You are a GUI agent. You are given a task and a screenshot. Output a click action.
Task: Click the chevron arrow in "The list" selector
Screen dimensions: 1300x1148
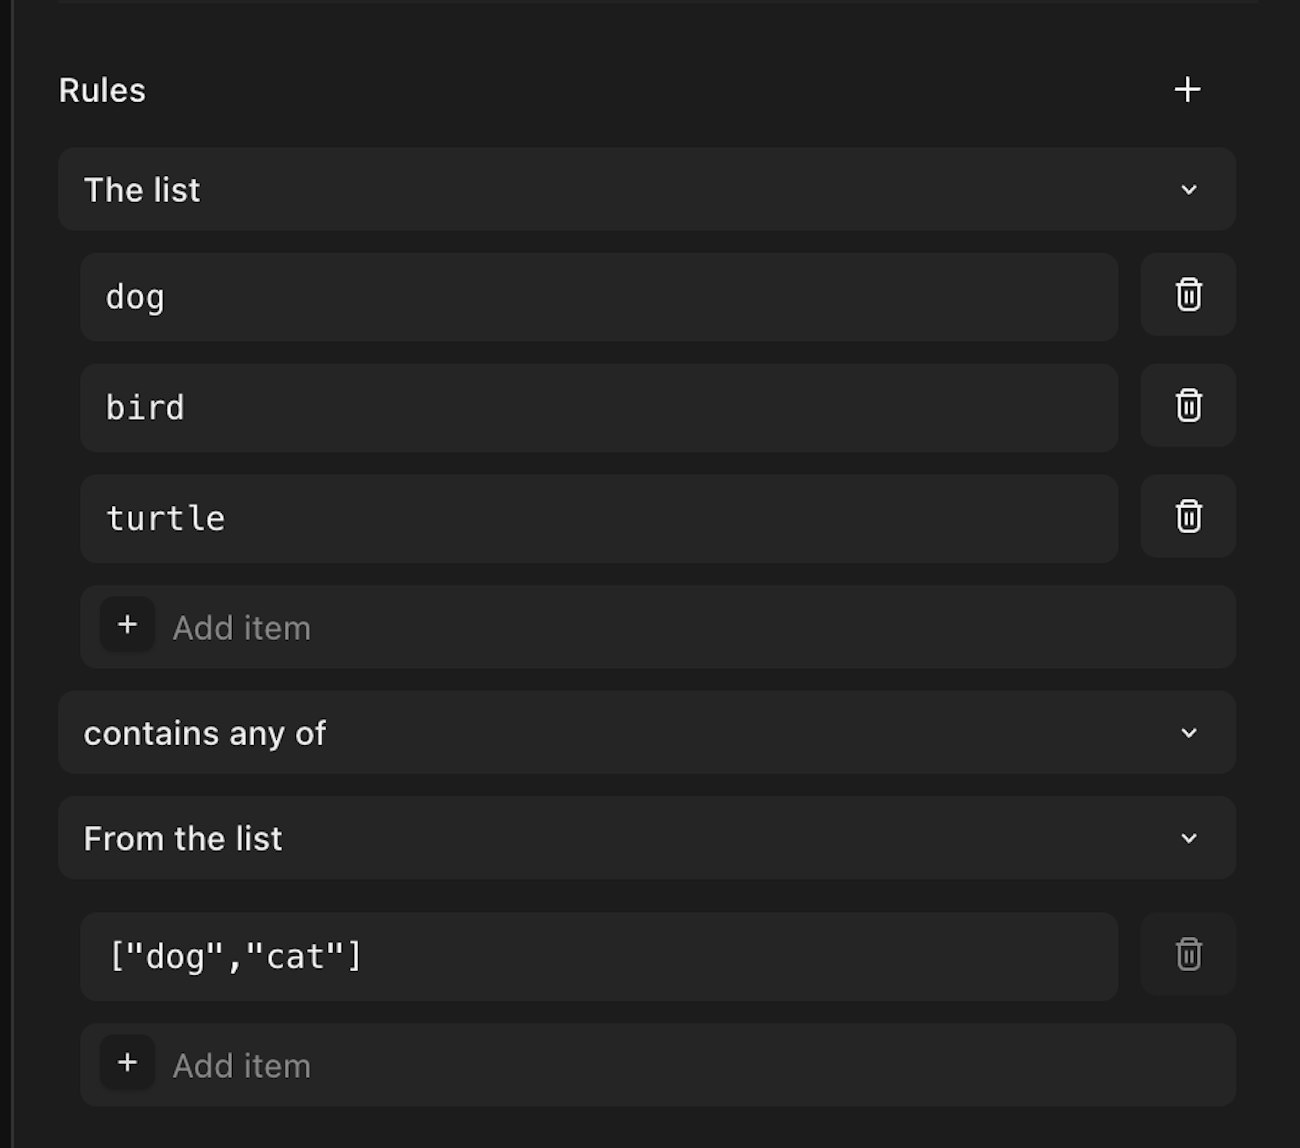coord(1189,190)
